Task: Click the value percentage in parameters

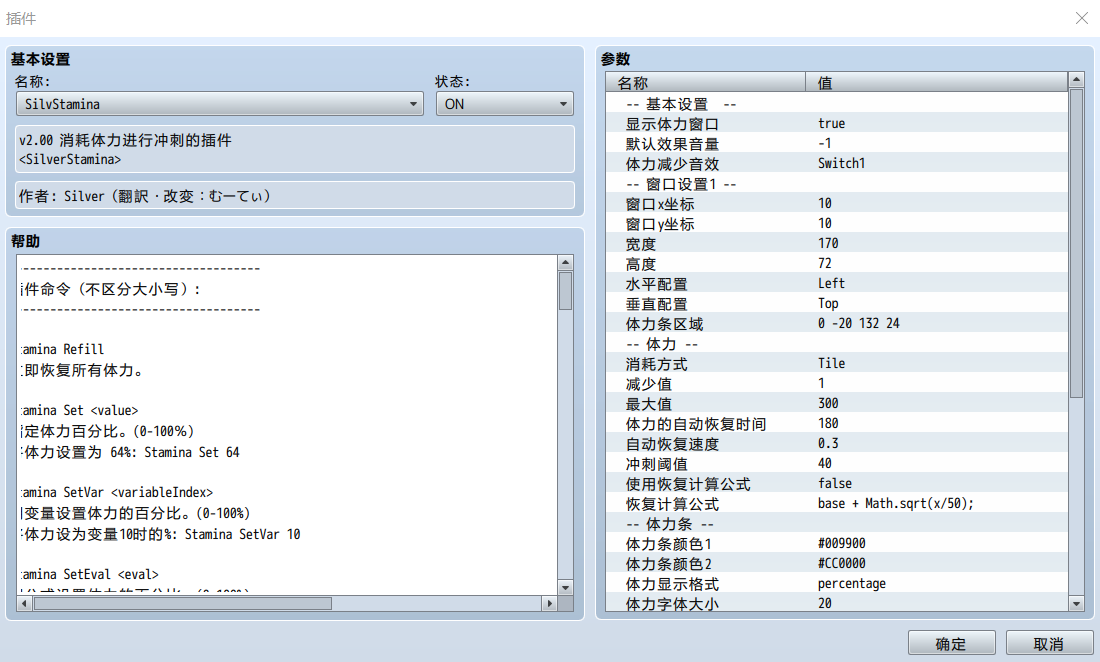Action: (x=852, y=583)
